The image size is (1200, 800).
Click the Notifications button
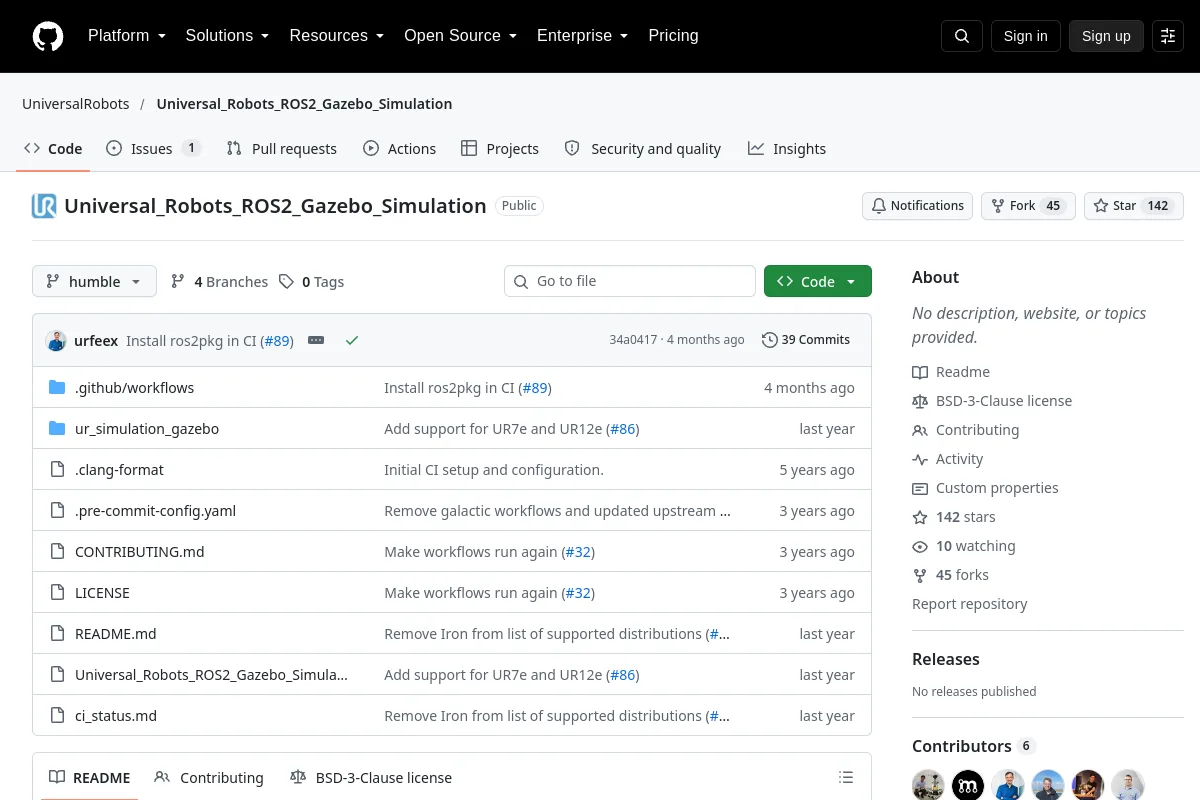pos(917,206)
